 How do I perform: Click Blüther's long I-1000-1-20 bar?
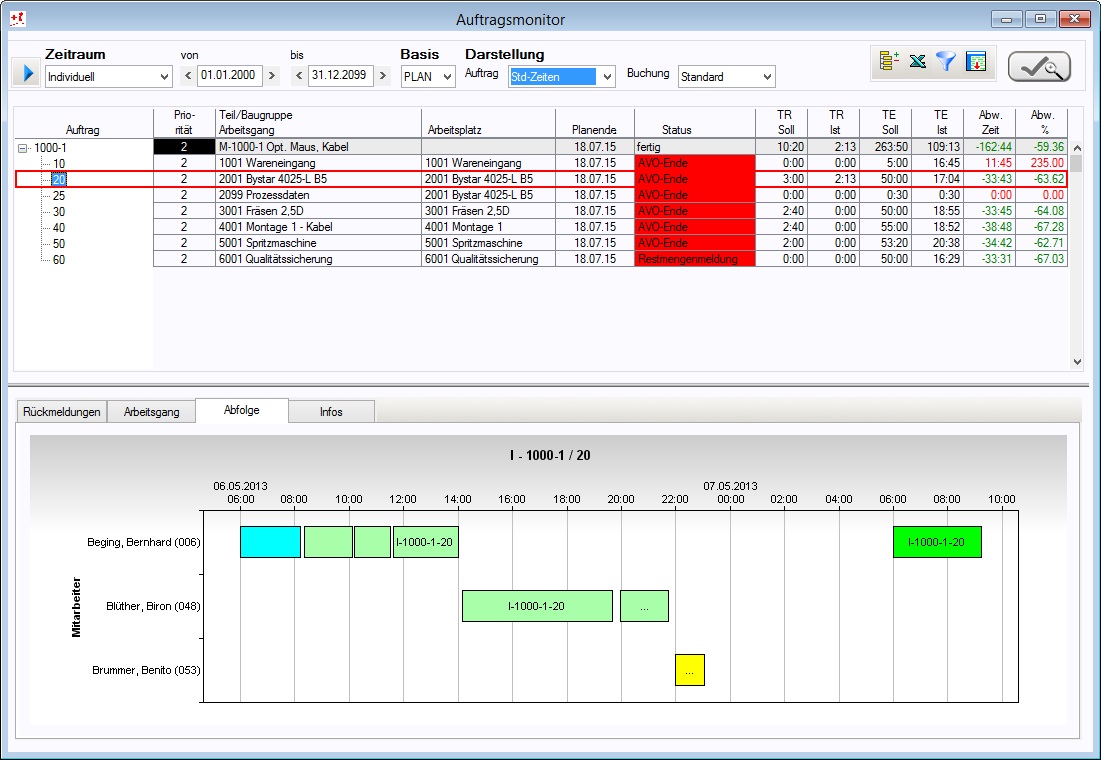click(537, 606)
